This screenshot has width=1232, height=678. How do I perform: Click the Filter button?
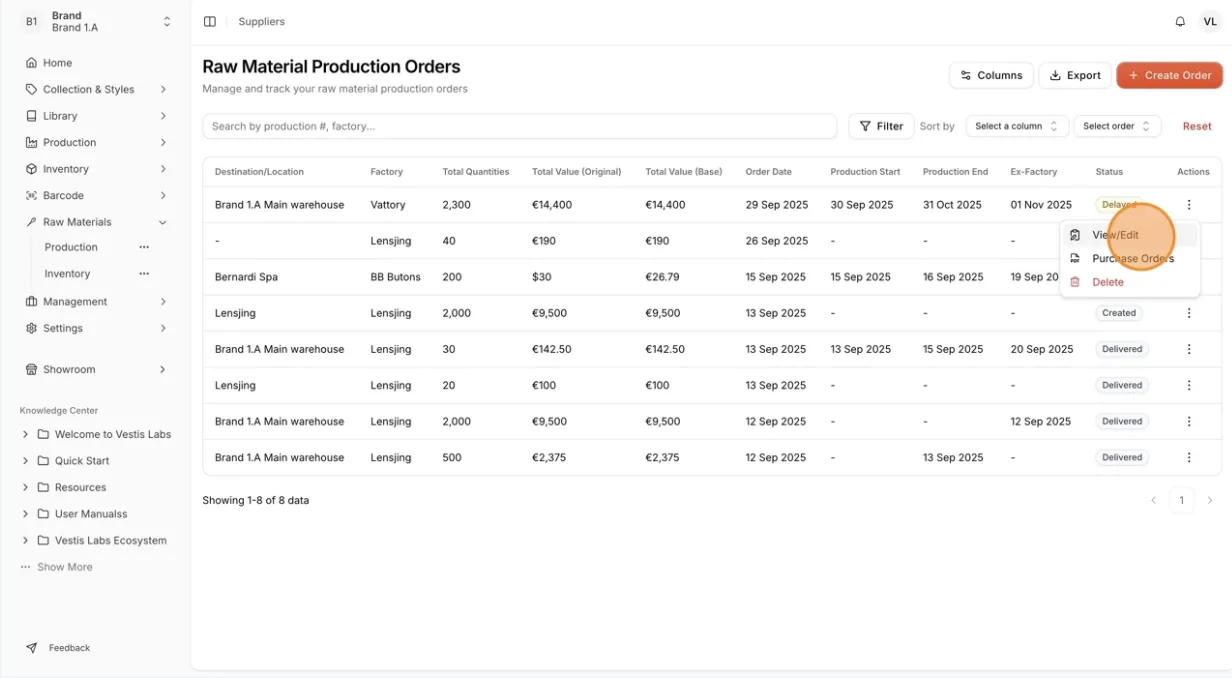(881, 126)
